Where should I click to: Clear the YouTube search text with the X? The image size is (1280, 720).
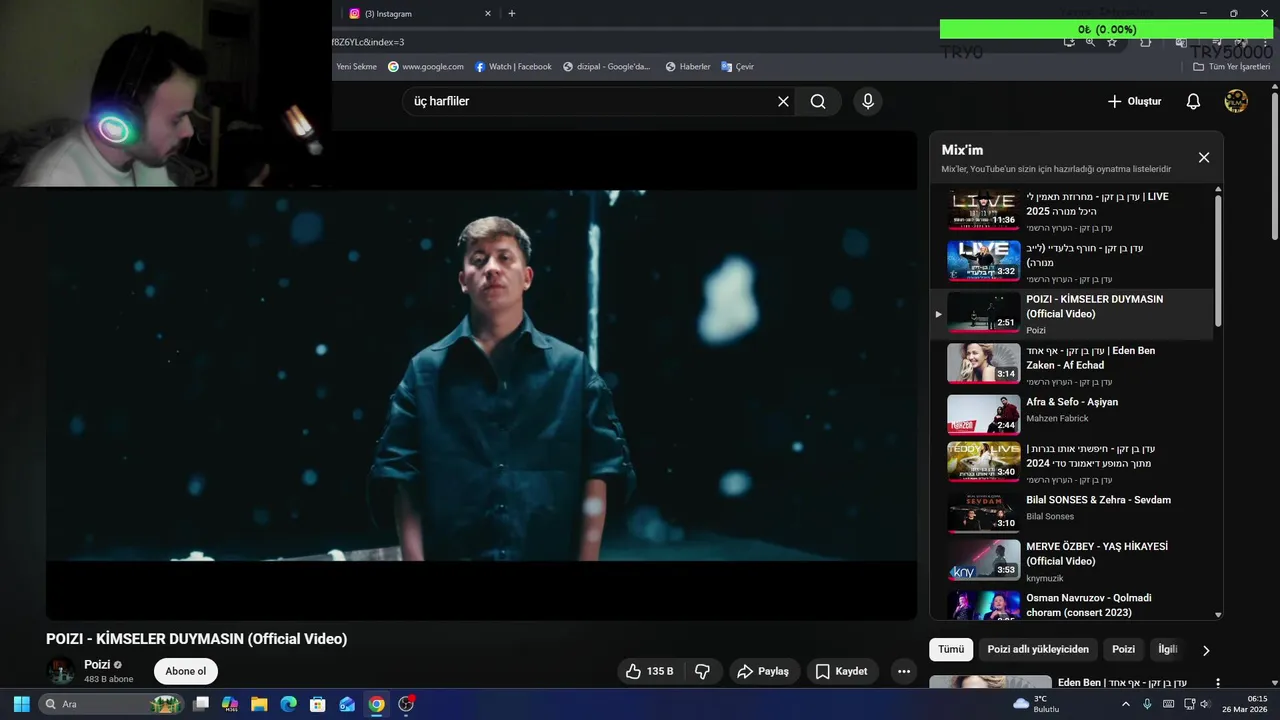(x=783, y=101)
